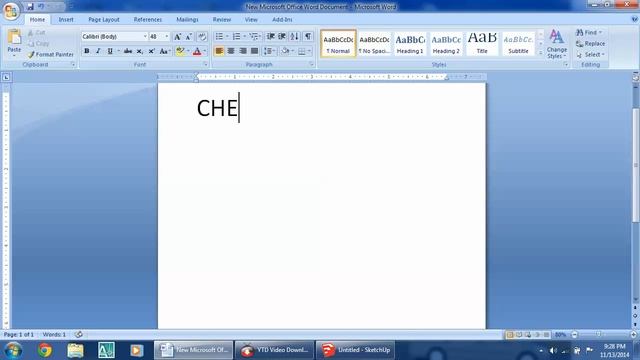640x360 pixels.
Task: Save document via Quick Access toolbar
Action: tap(30, 7)
